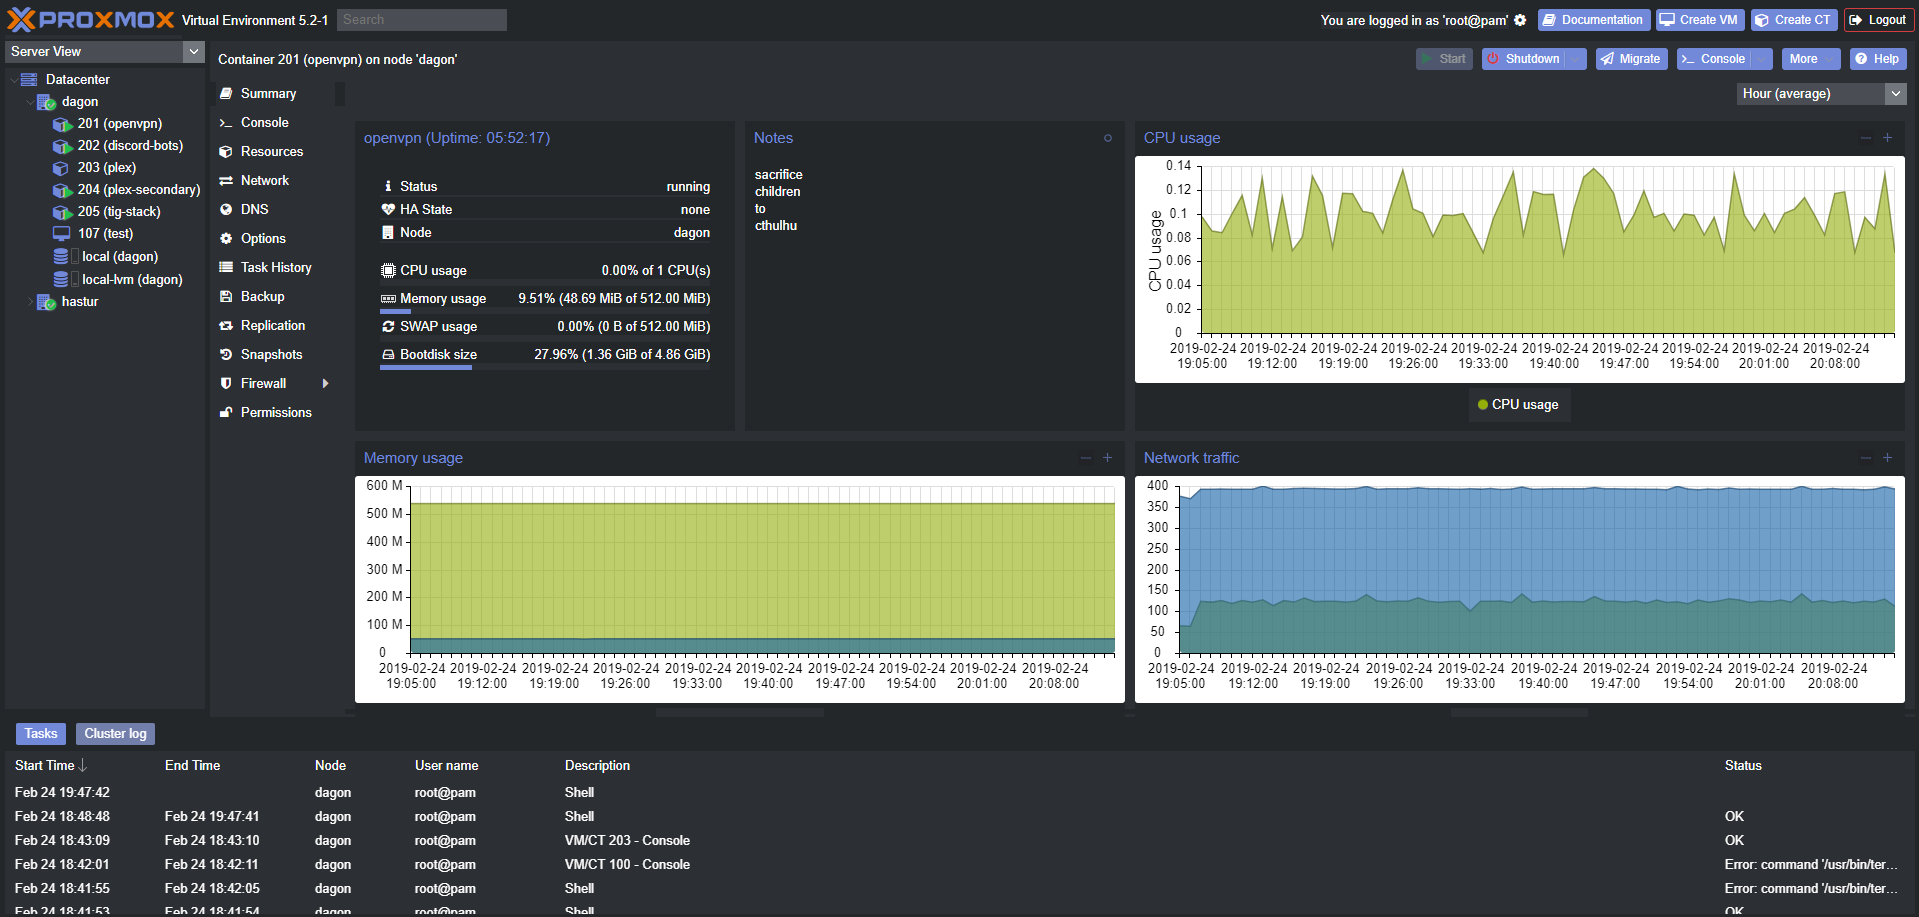Screen dimensions: 1919x917
Task: Switch to the Cluster log tab
Action: click(115, 734)
